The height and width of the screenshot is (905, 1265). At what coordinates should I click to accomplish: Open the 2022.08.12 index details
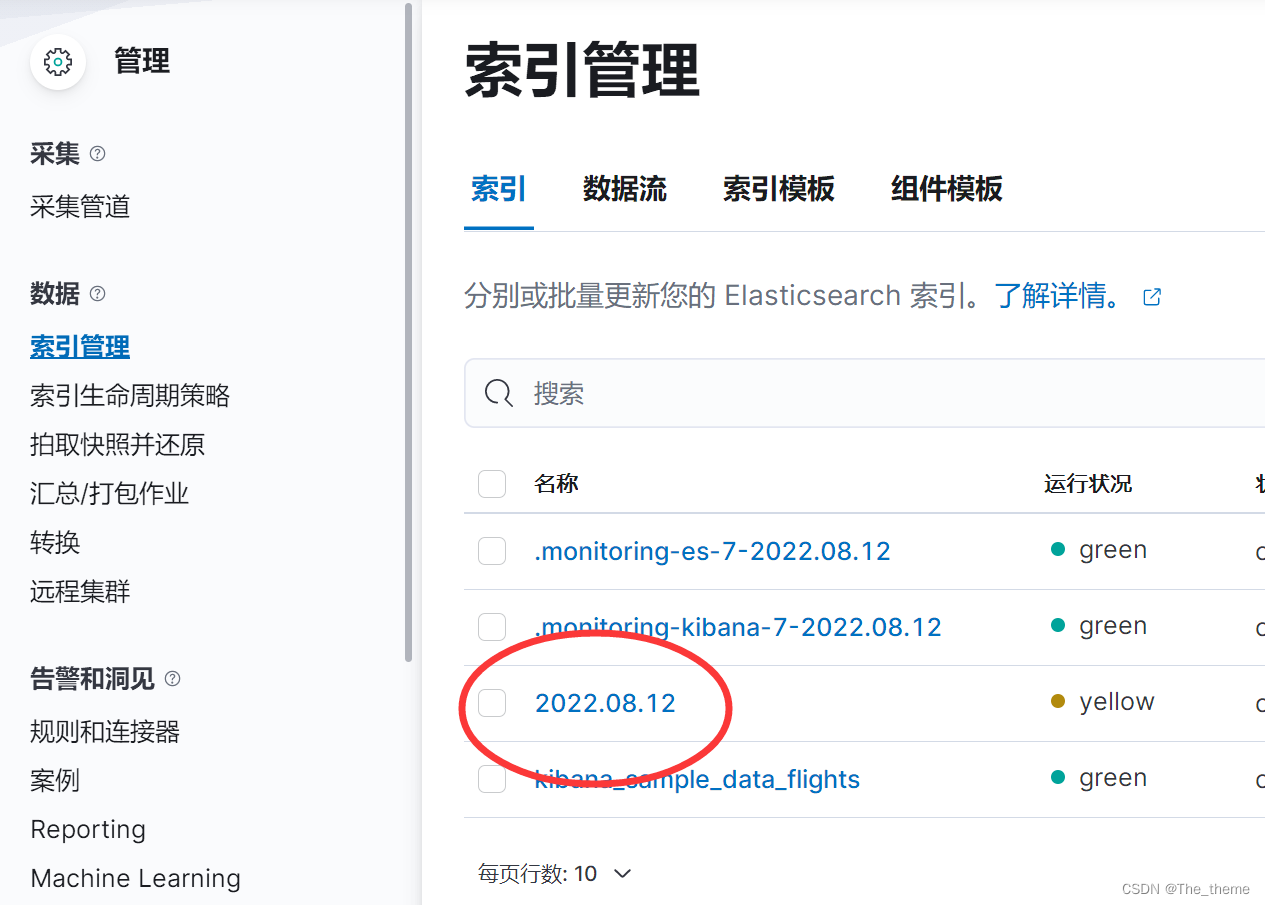(605, 702)
